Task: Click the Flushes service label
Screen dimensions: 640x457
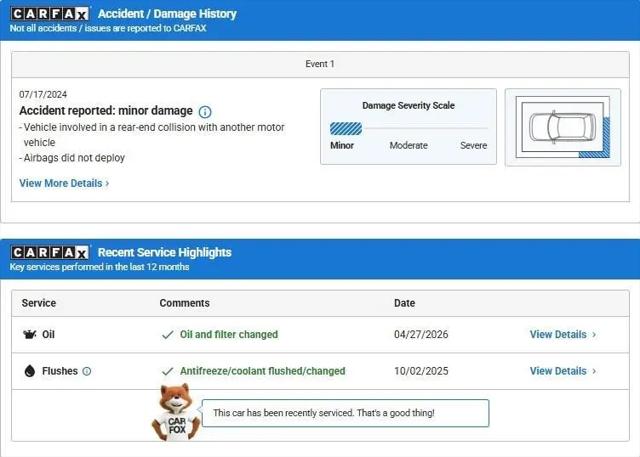Action: point(60,371)
